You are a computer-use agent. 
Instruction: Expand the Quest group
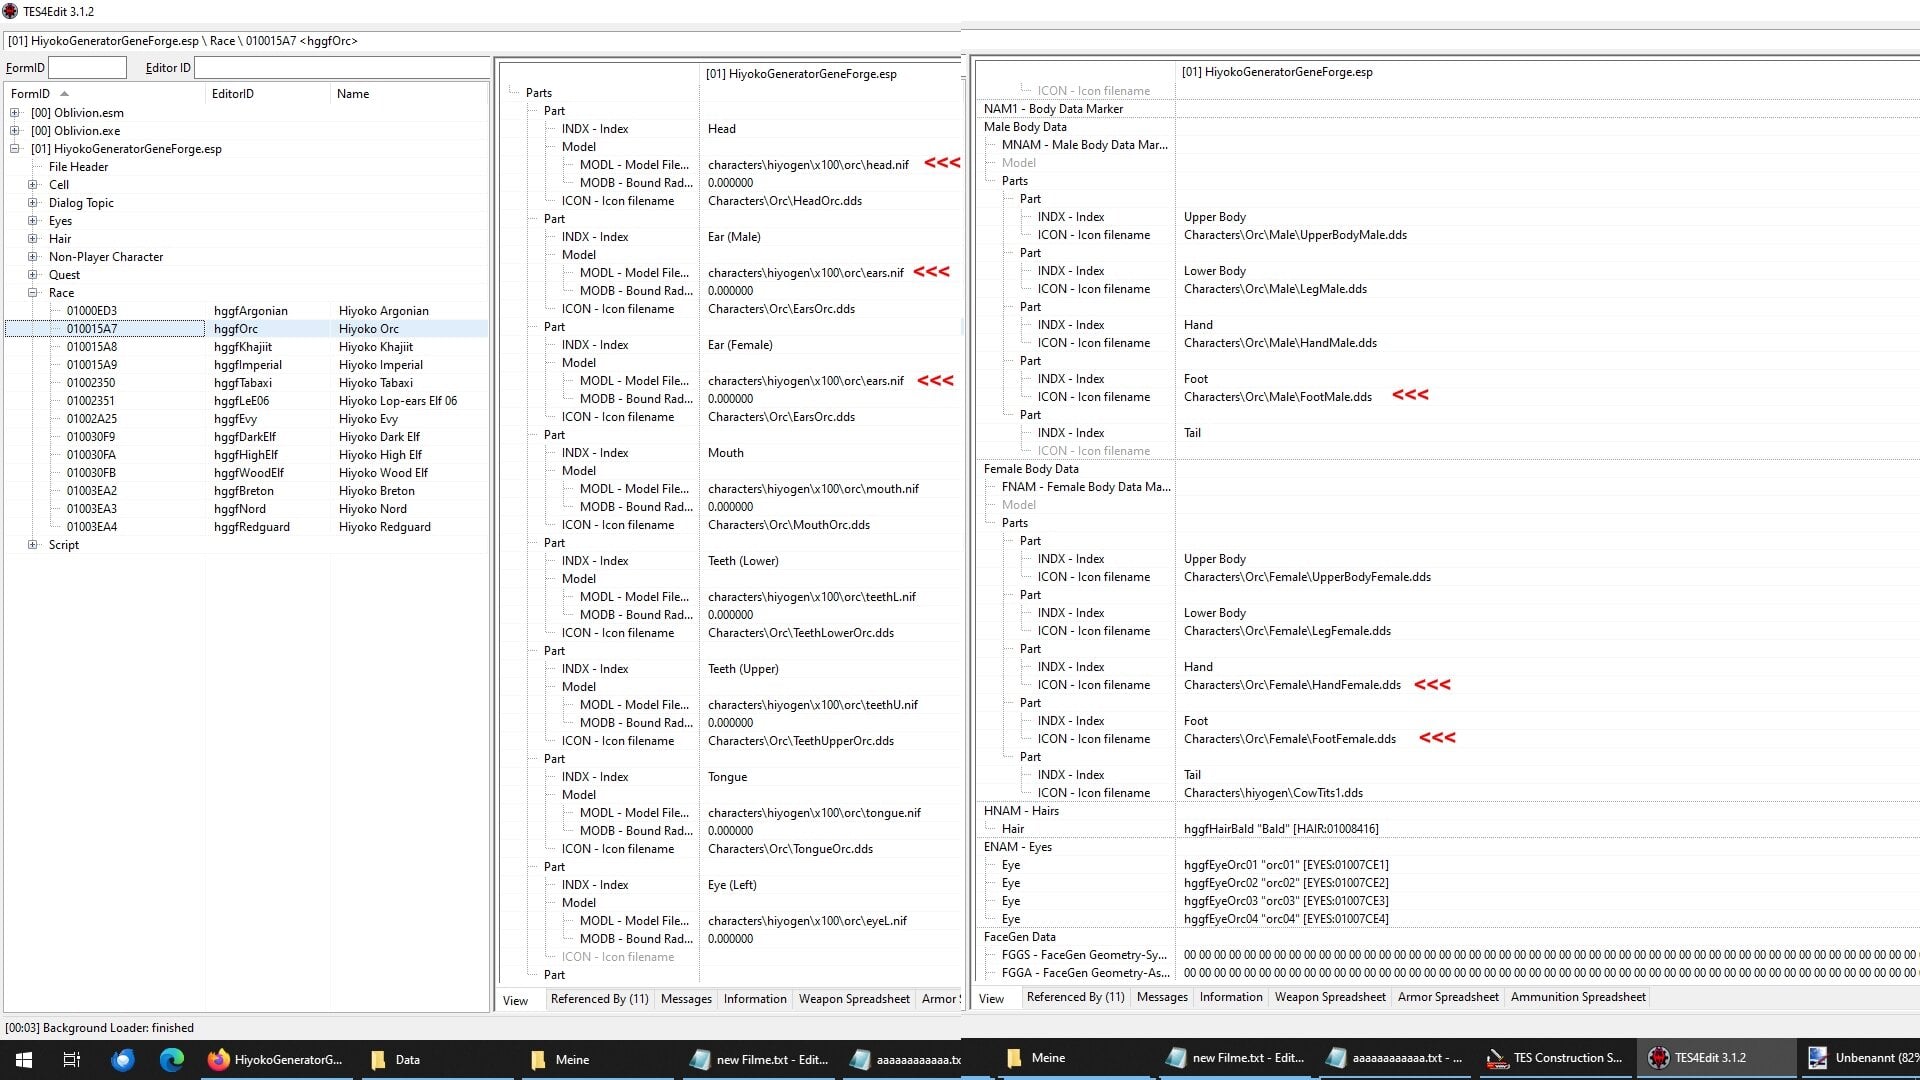[x=33, y=275]
